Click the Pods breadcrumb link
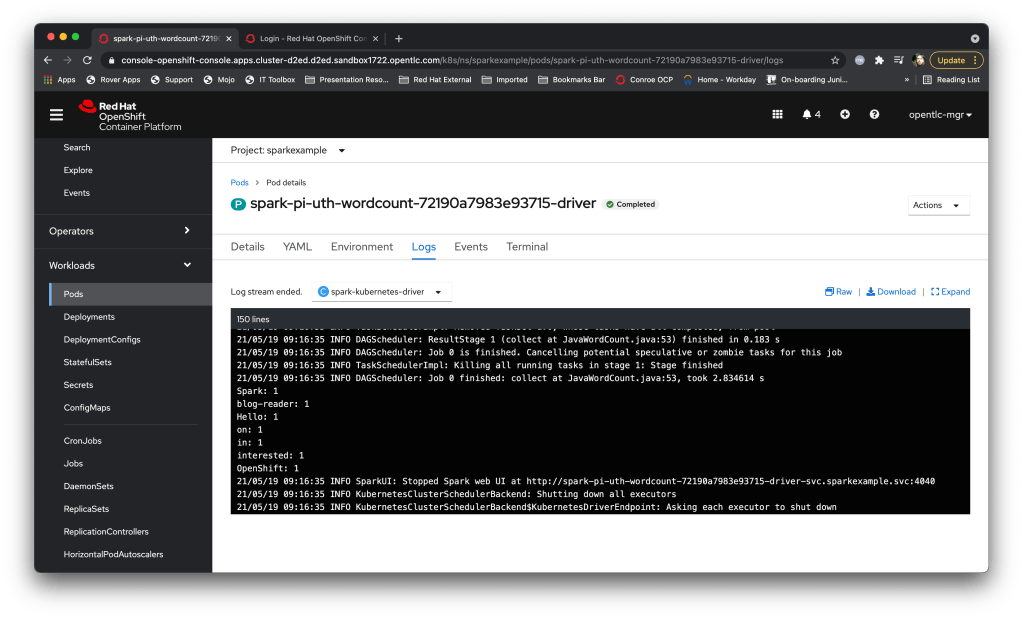Image resolution: width=1023 pixels, height=618 pixels. [x=240, y=183]
